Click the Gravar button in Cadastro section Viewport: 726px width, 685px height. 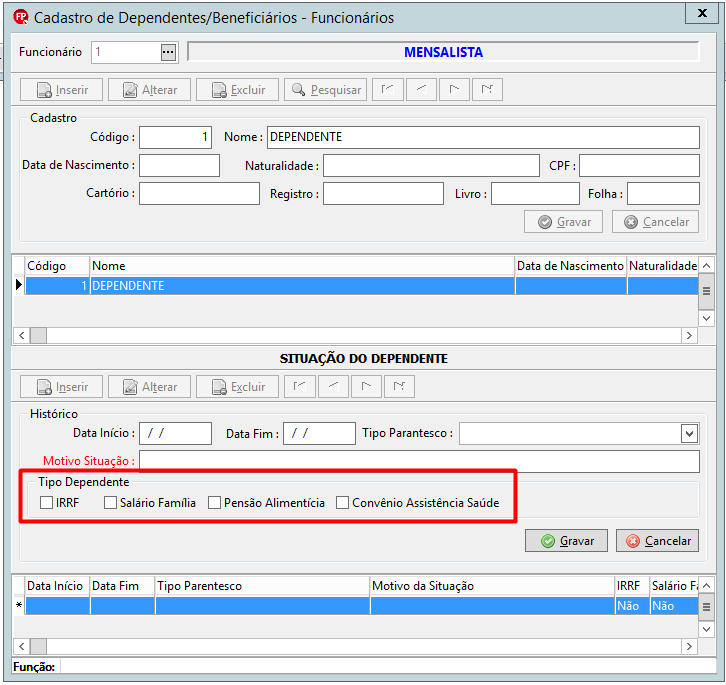coord(563,222)
